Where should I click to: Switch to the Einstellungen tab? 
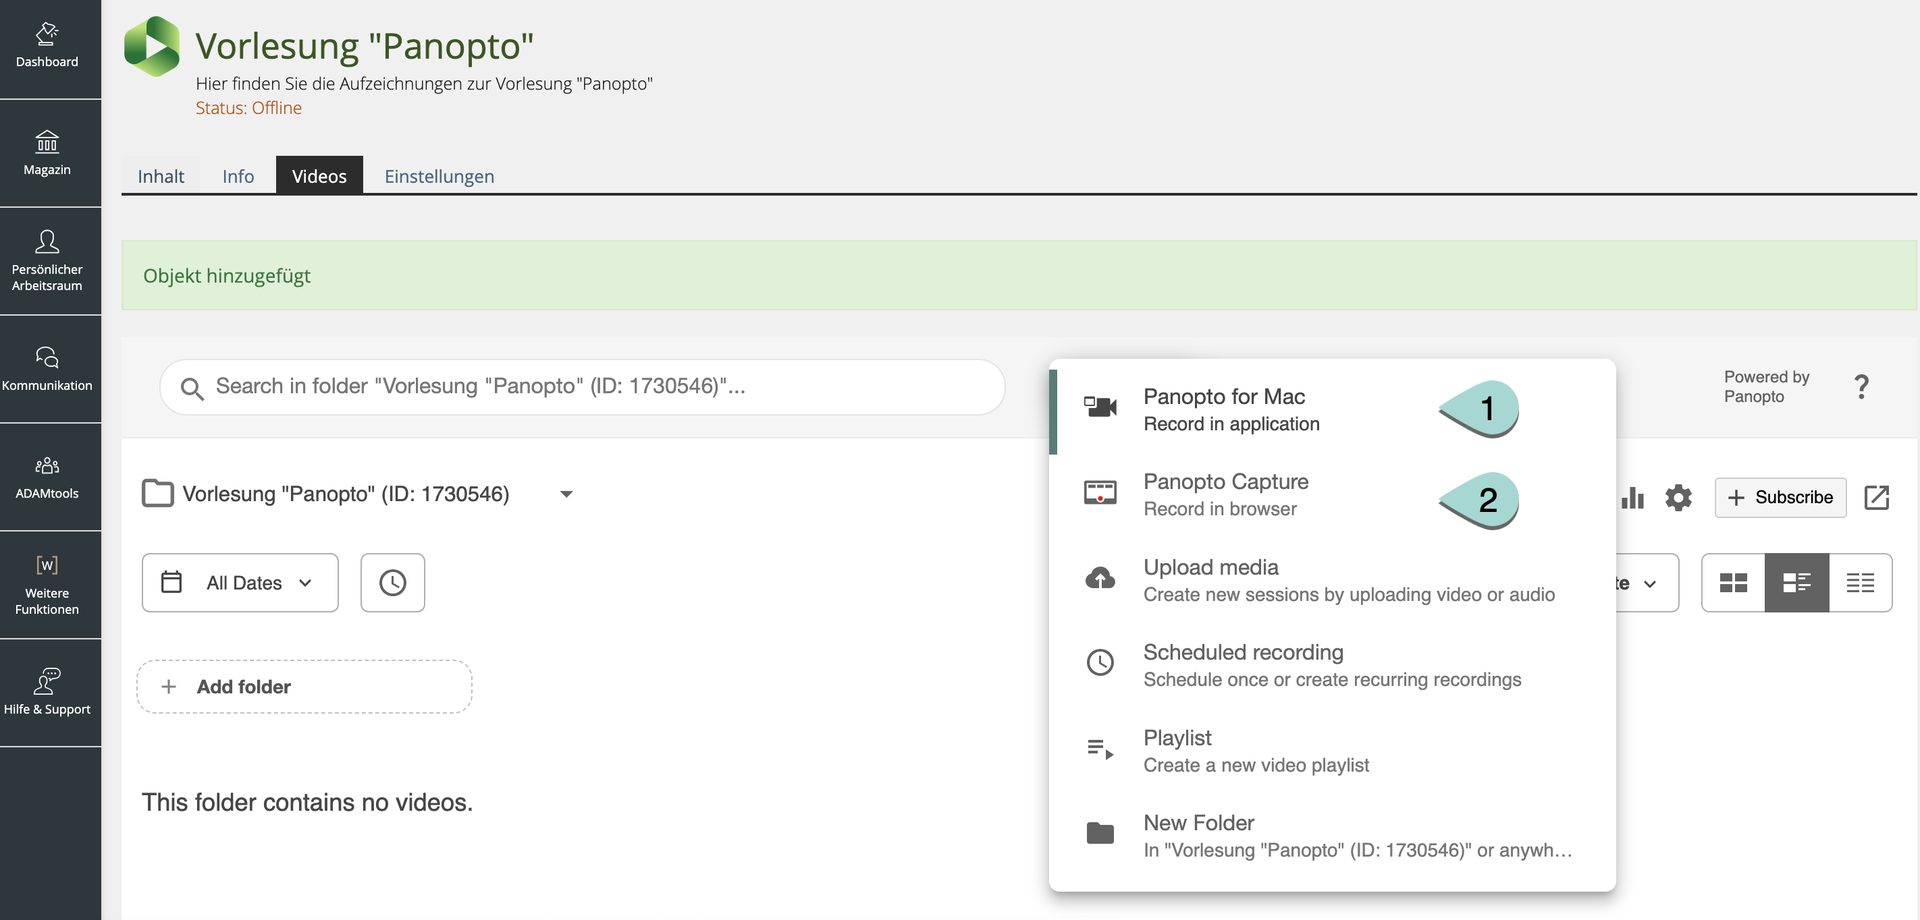(x=439, y=176)
